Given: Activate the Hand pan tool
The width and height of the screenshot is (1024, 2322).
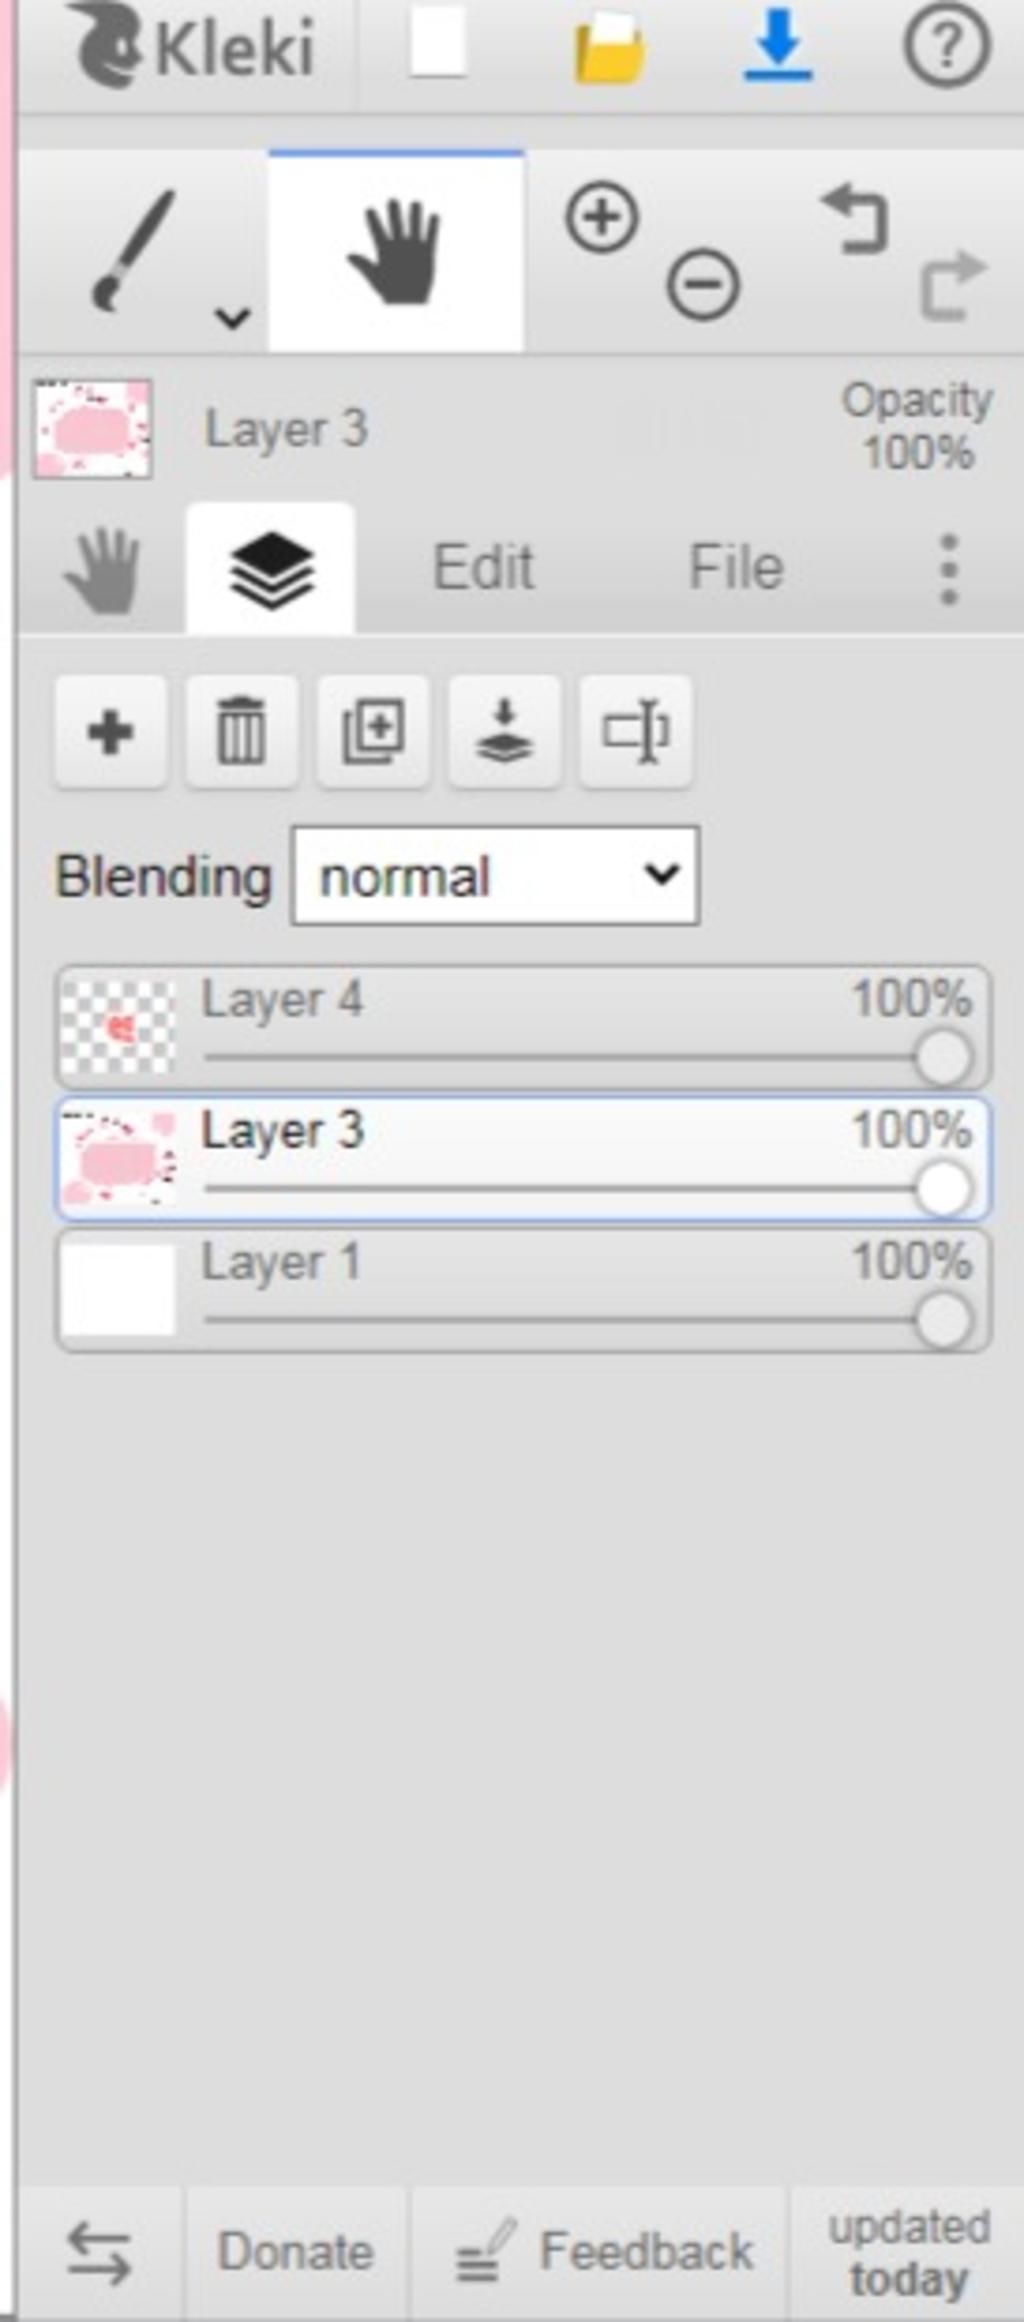Looking at the screenshot, I should click(x=395, y=252).
